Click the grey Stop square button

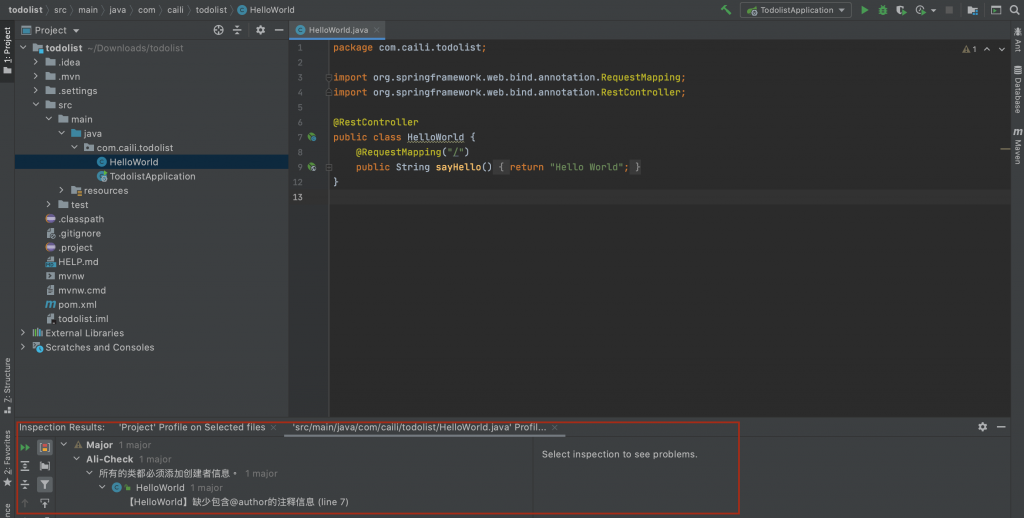[x=950, y=10]
